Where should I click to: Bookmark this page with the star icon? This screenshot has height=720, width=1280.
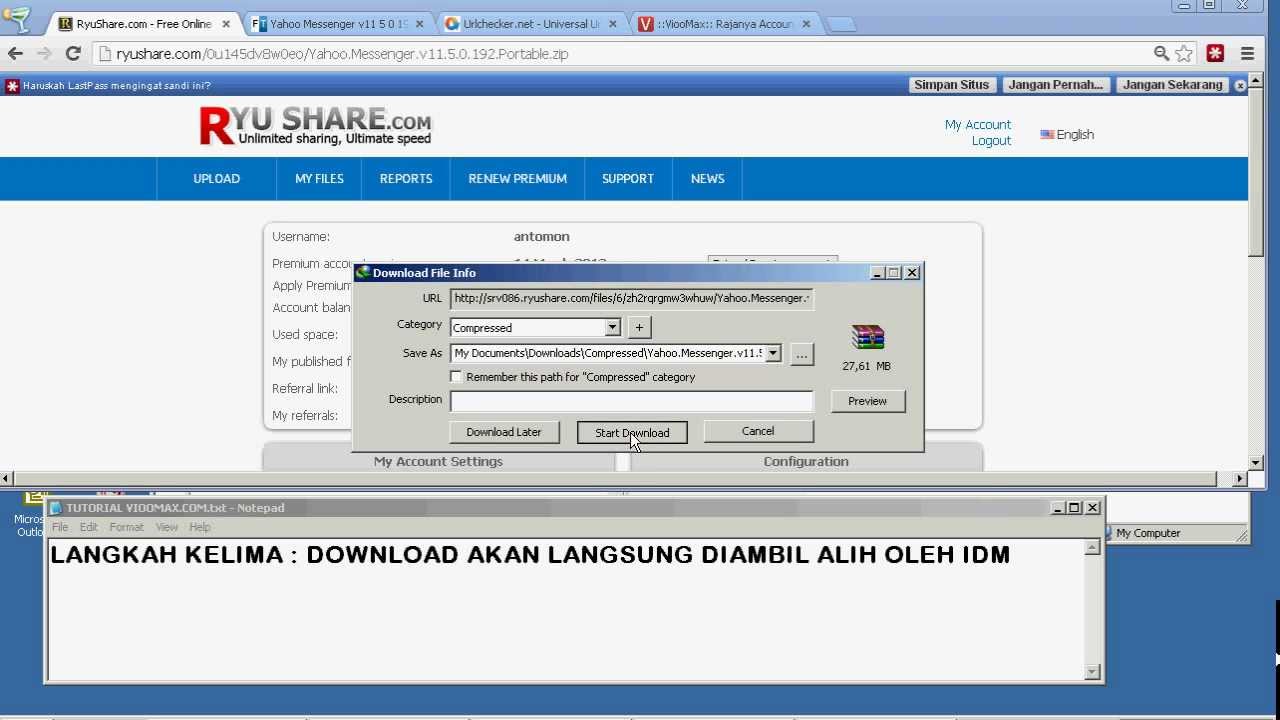coord(1185,54)
